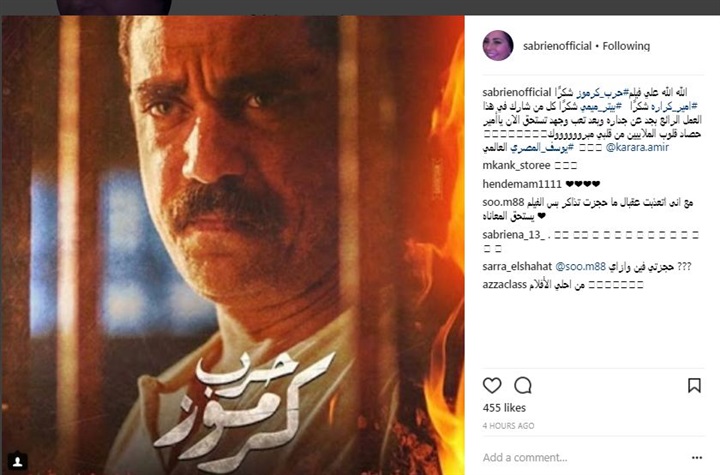Screen dimensions: 720x475
Task: Click the @soo.m88 mention in the reply
Action: 580,266
